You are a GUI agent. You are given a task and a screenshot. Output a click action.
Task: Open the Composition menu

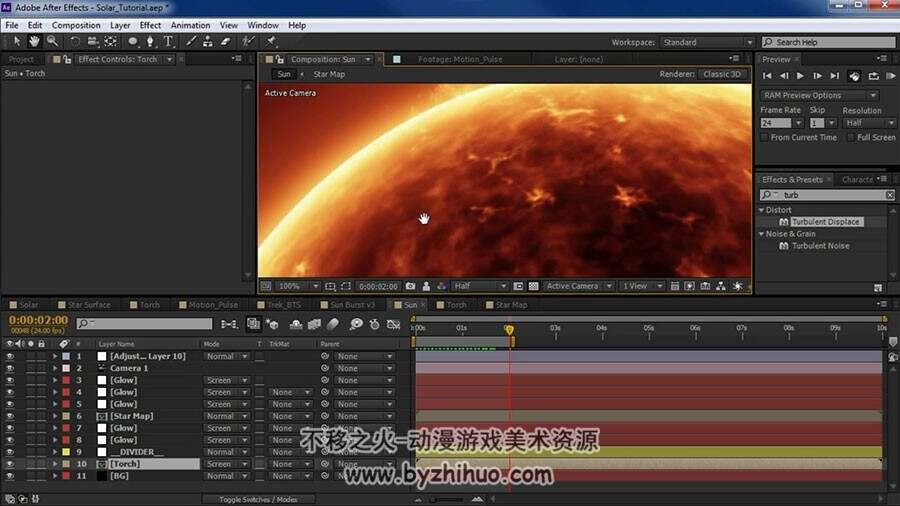pos(76,25)
